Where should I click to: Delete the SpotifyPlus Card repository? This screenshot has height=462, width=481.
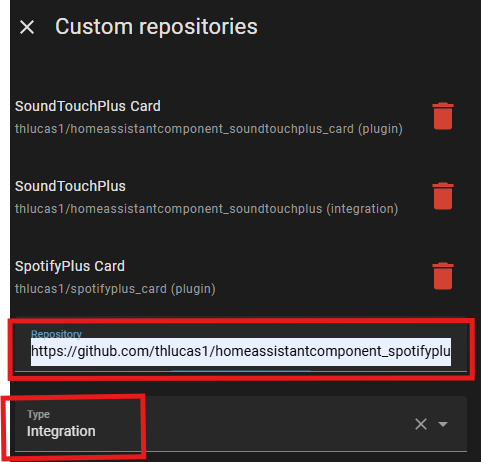[x=443, y=276]
